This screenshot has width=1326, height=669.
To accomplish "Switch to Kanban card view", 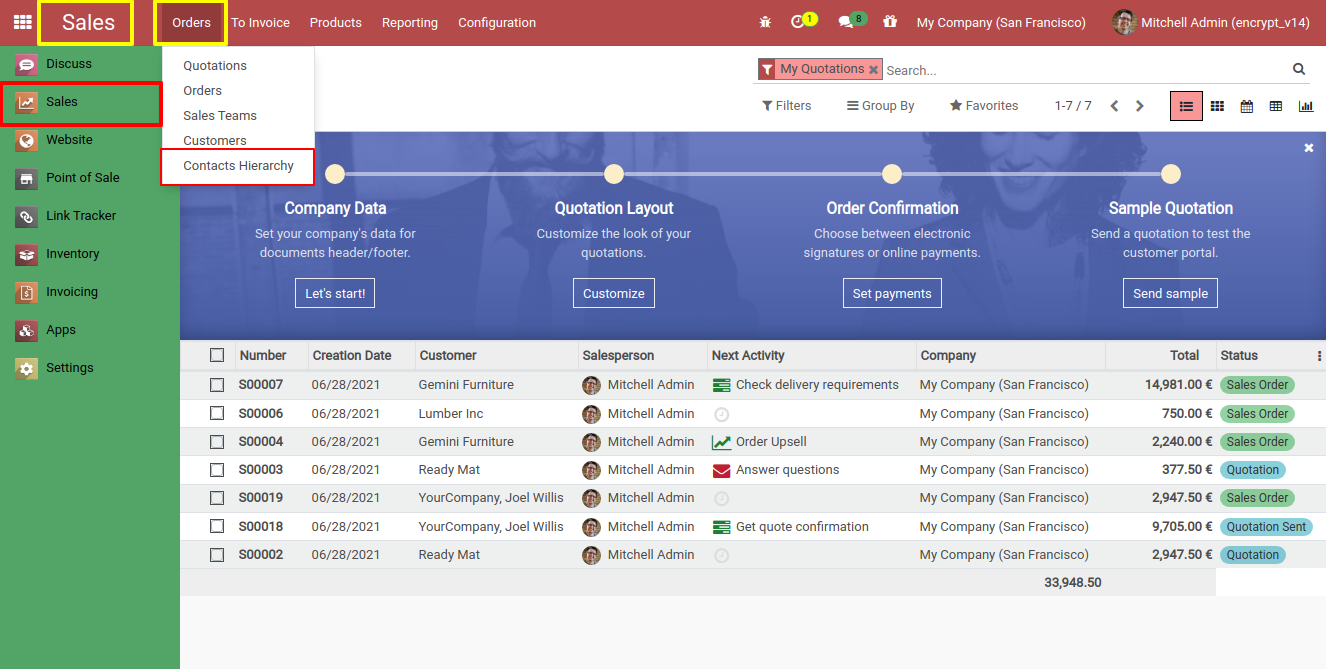I will [x=1216, y=105].
